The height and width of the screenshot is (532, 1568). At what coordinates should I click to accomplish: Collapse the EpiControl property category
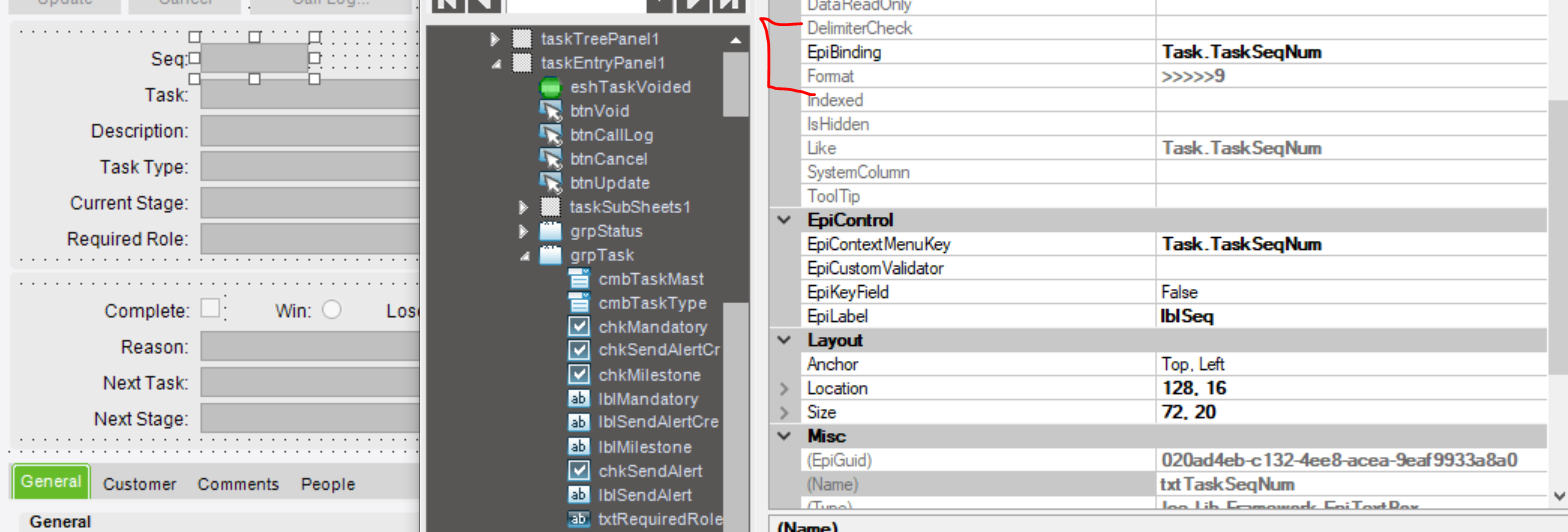[785, 220]
